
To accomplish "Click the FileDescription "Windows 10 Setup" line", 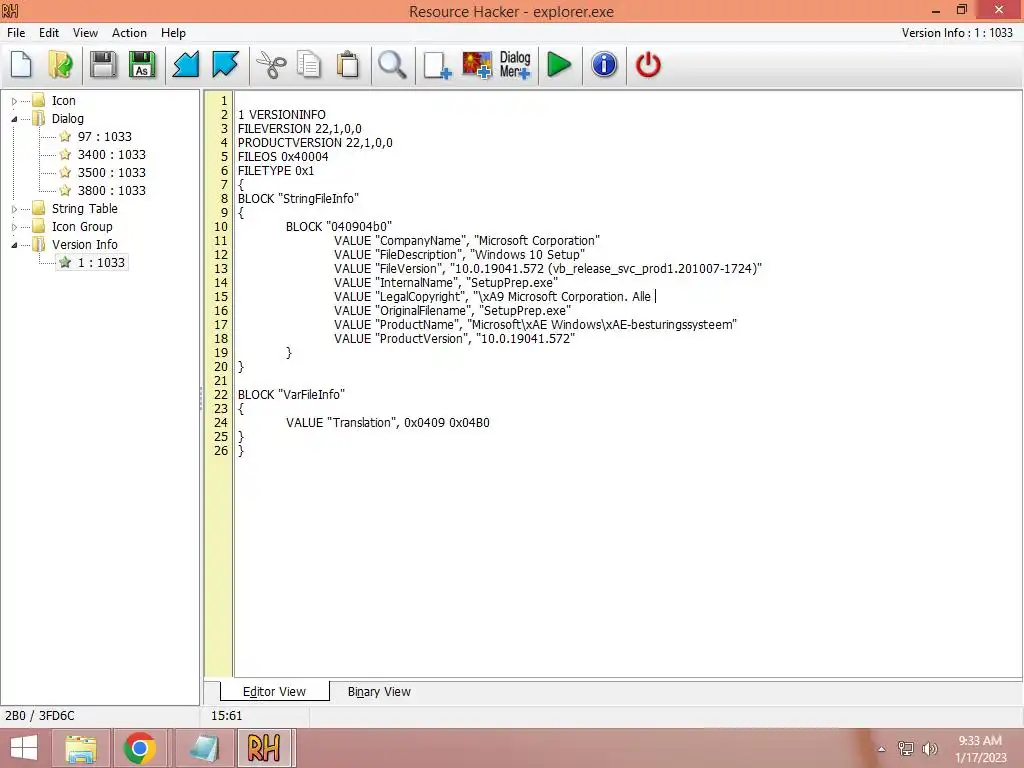I will coord(459,255).
